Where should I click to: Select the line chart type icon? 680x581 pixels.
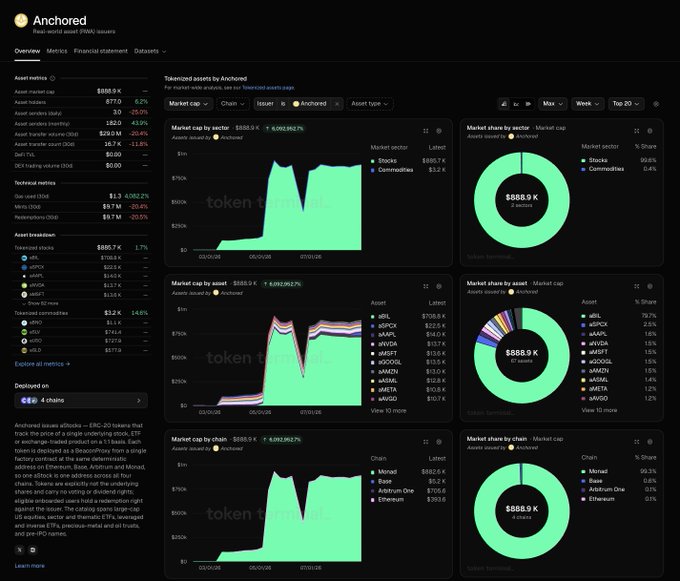(516, 104)
